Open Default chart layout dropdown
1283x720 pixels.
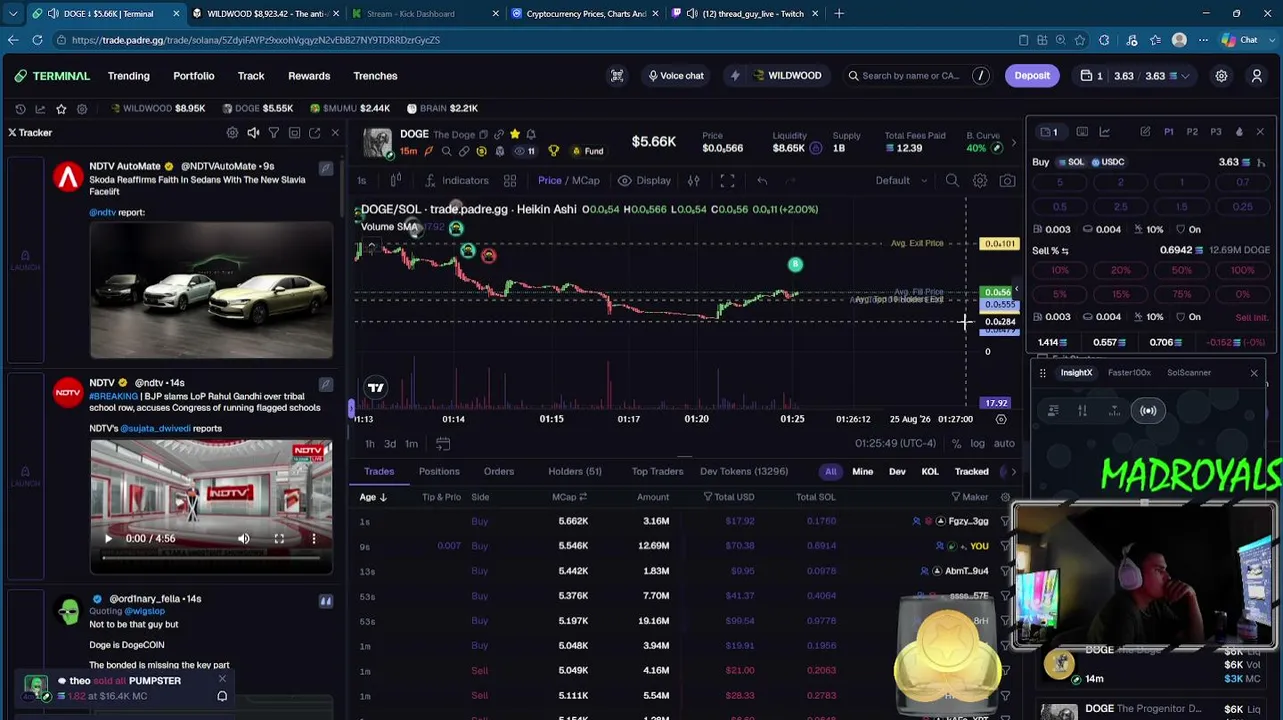[x=901, y=181]
